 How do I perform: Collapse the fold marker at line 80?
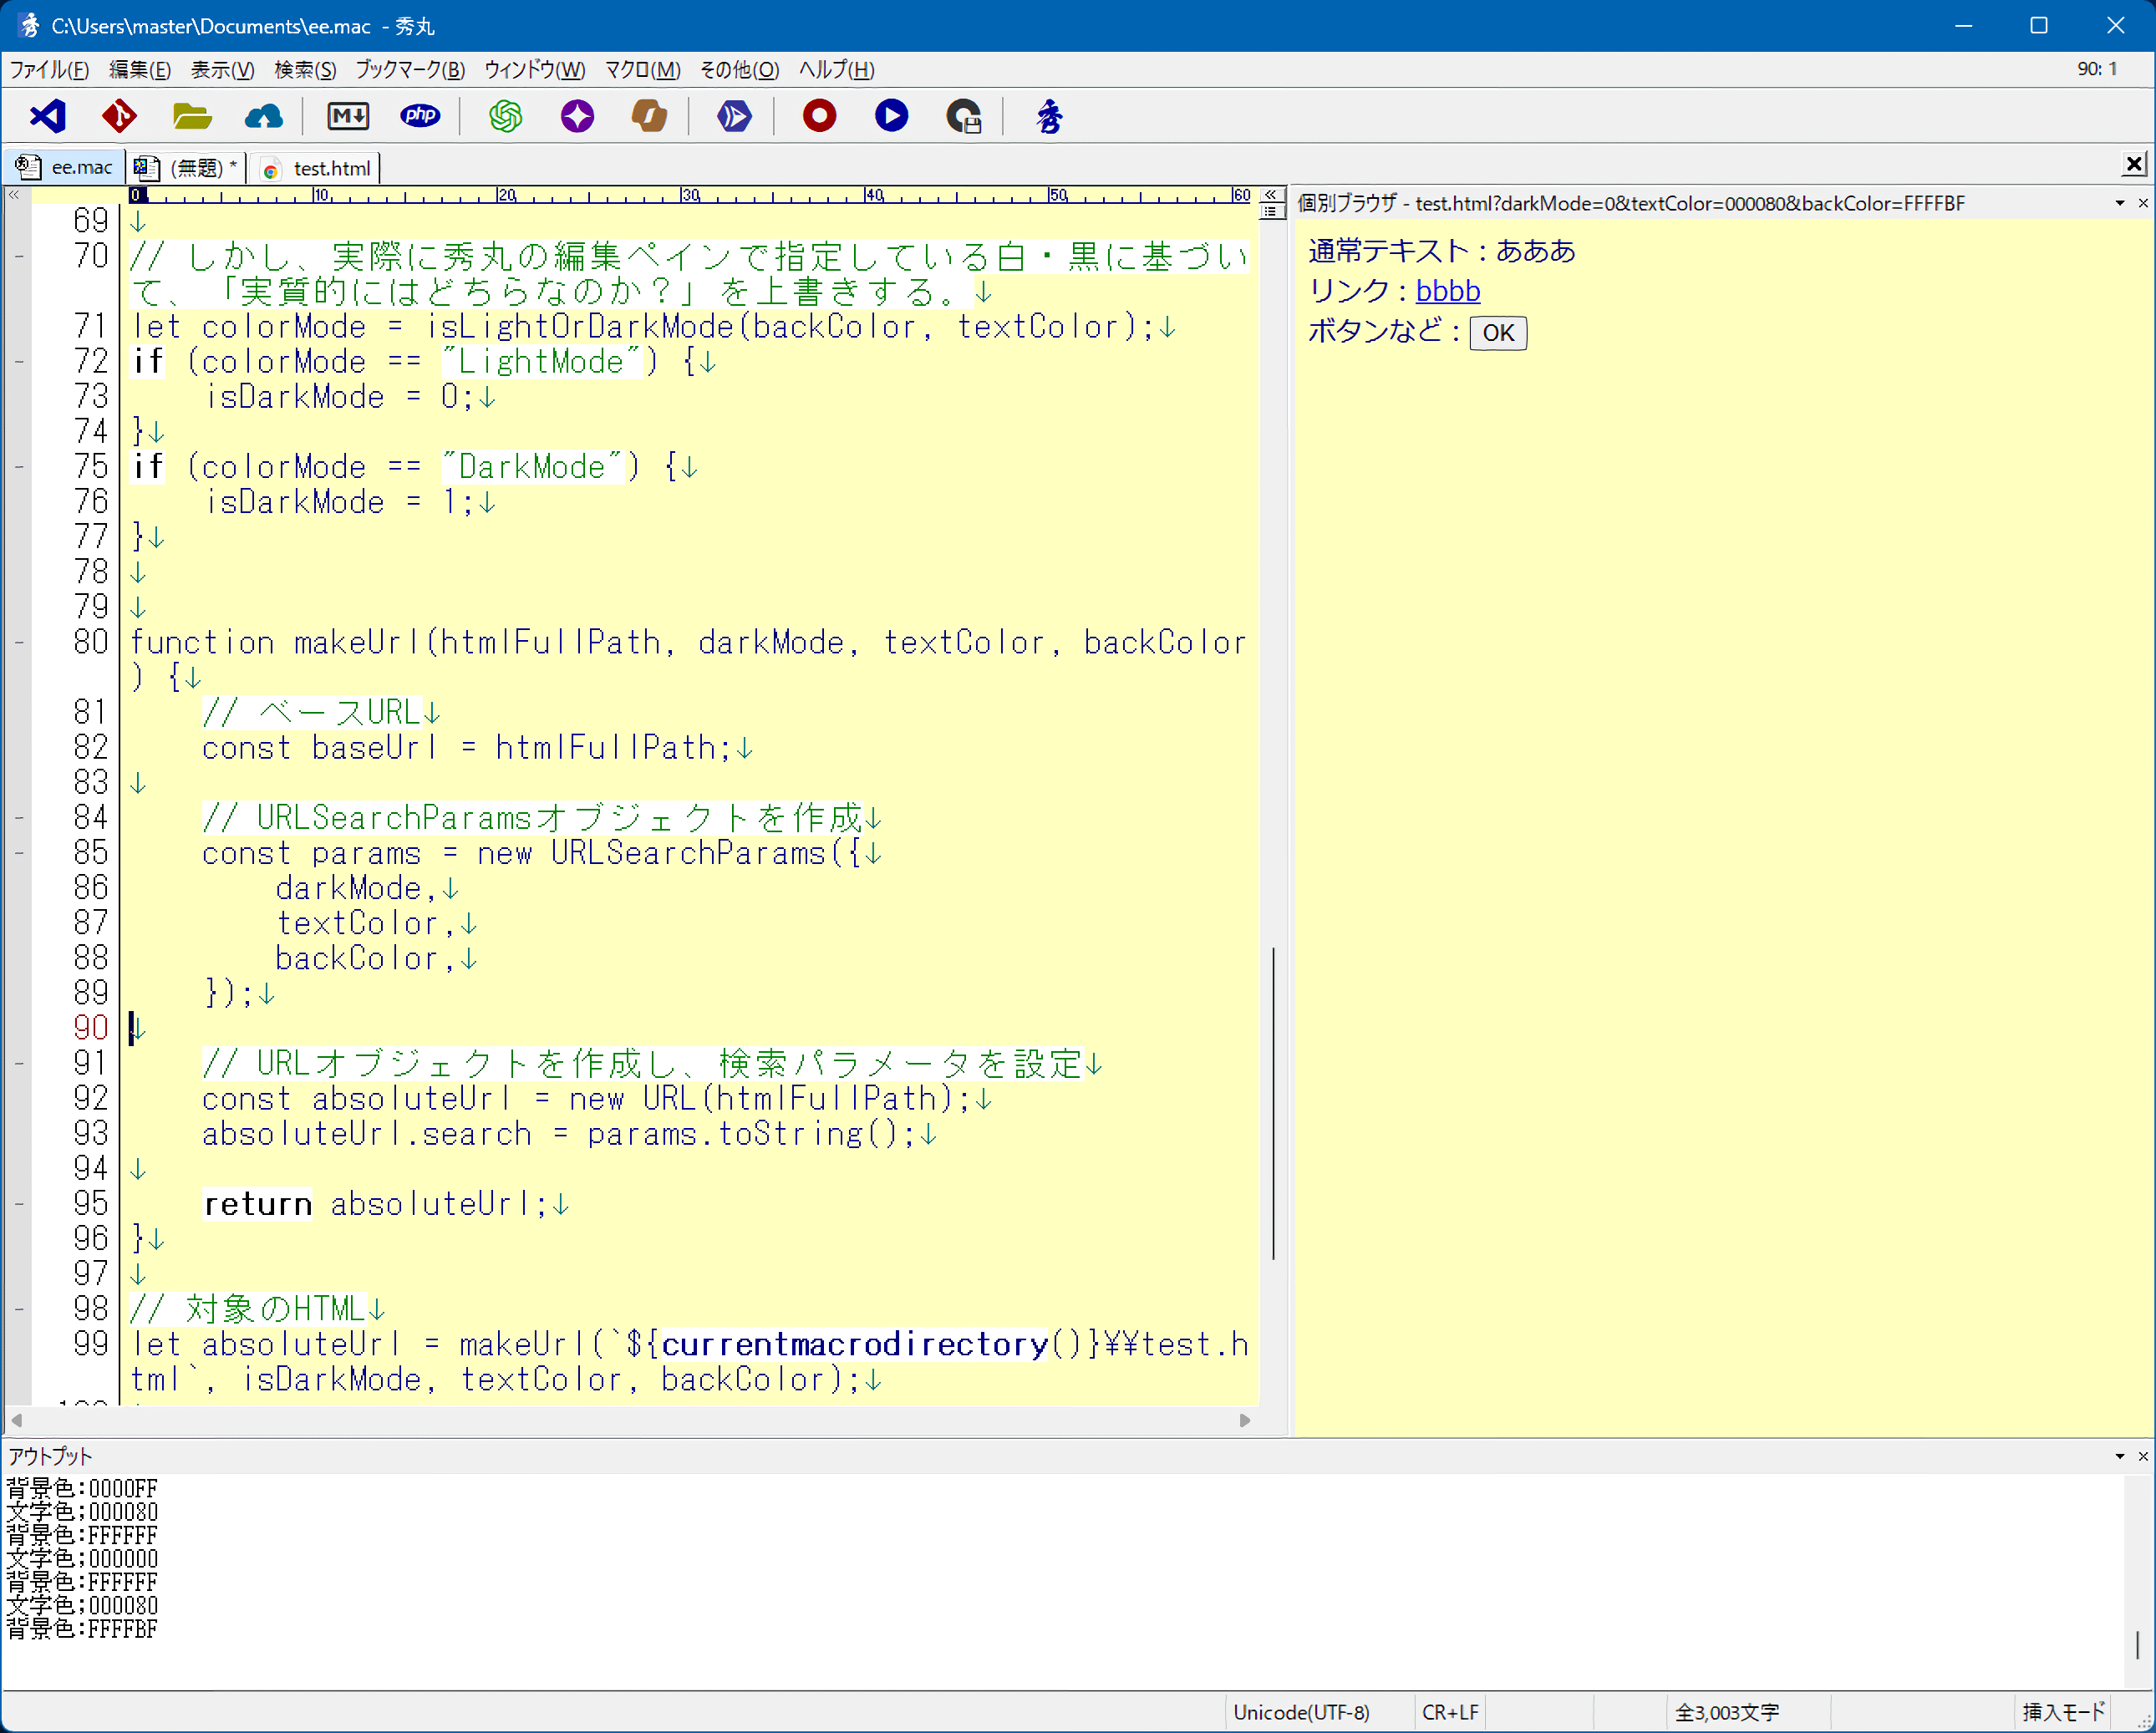click(x=19, y=643)
